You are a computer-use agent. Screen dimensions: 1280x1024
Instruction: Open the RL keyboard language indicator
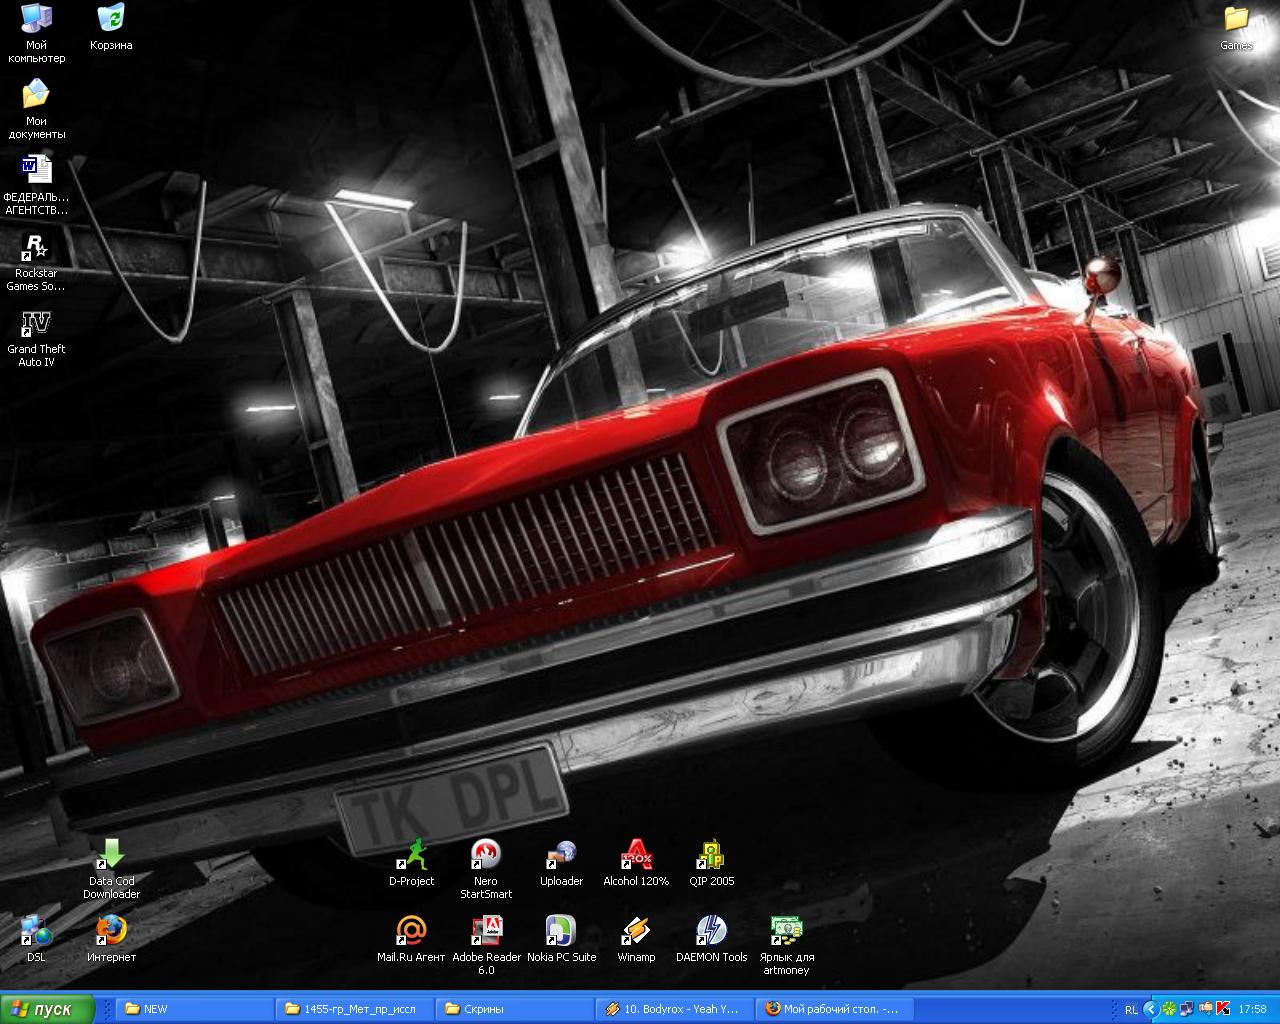pyautogui.click(x=1131, y=1009)
